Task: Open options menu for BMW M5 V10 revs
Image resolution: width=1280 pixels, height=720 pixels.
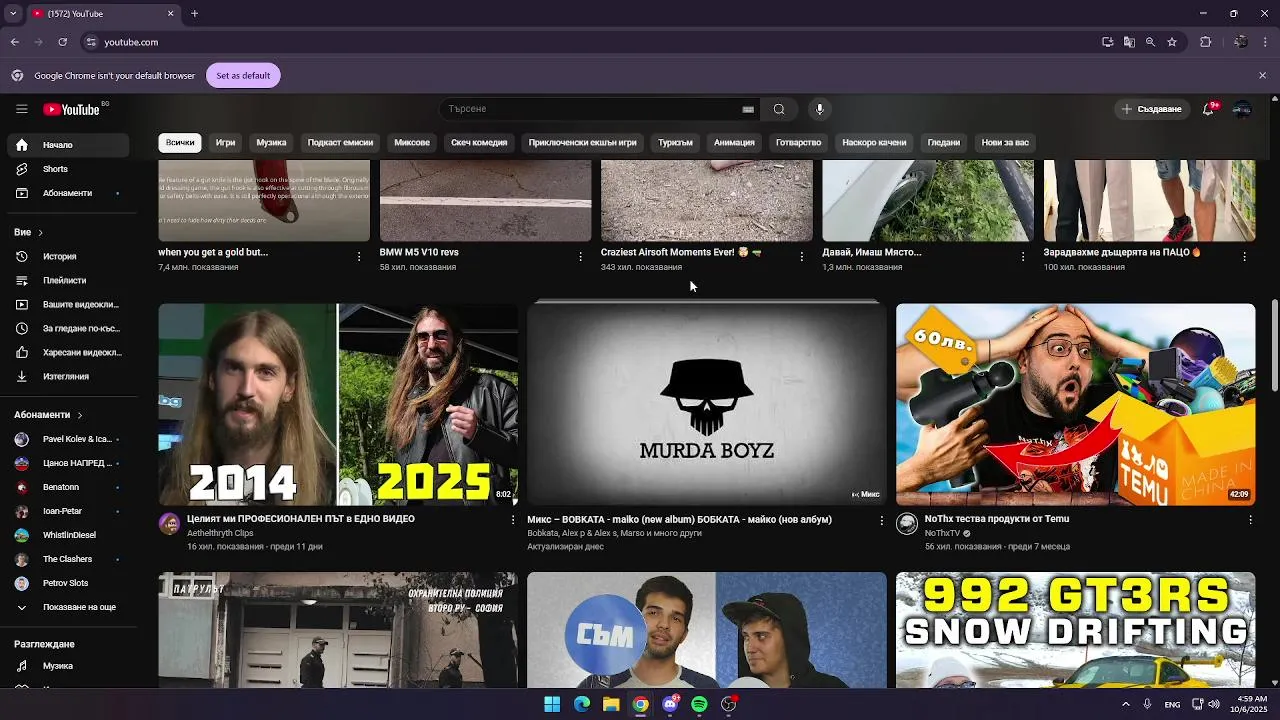Action: [x=580, y=257]
